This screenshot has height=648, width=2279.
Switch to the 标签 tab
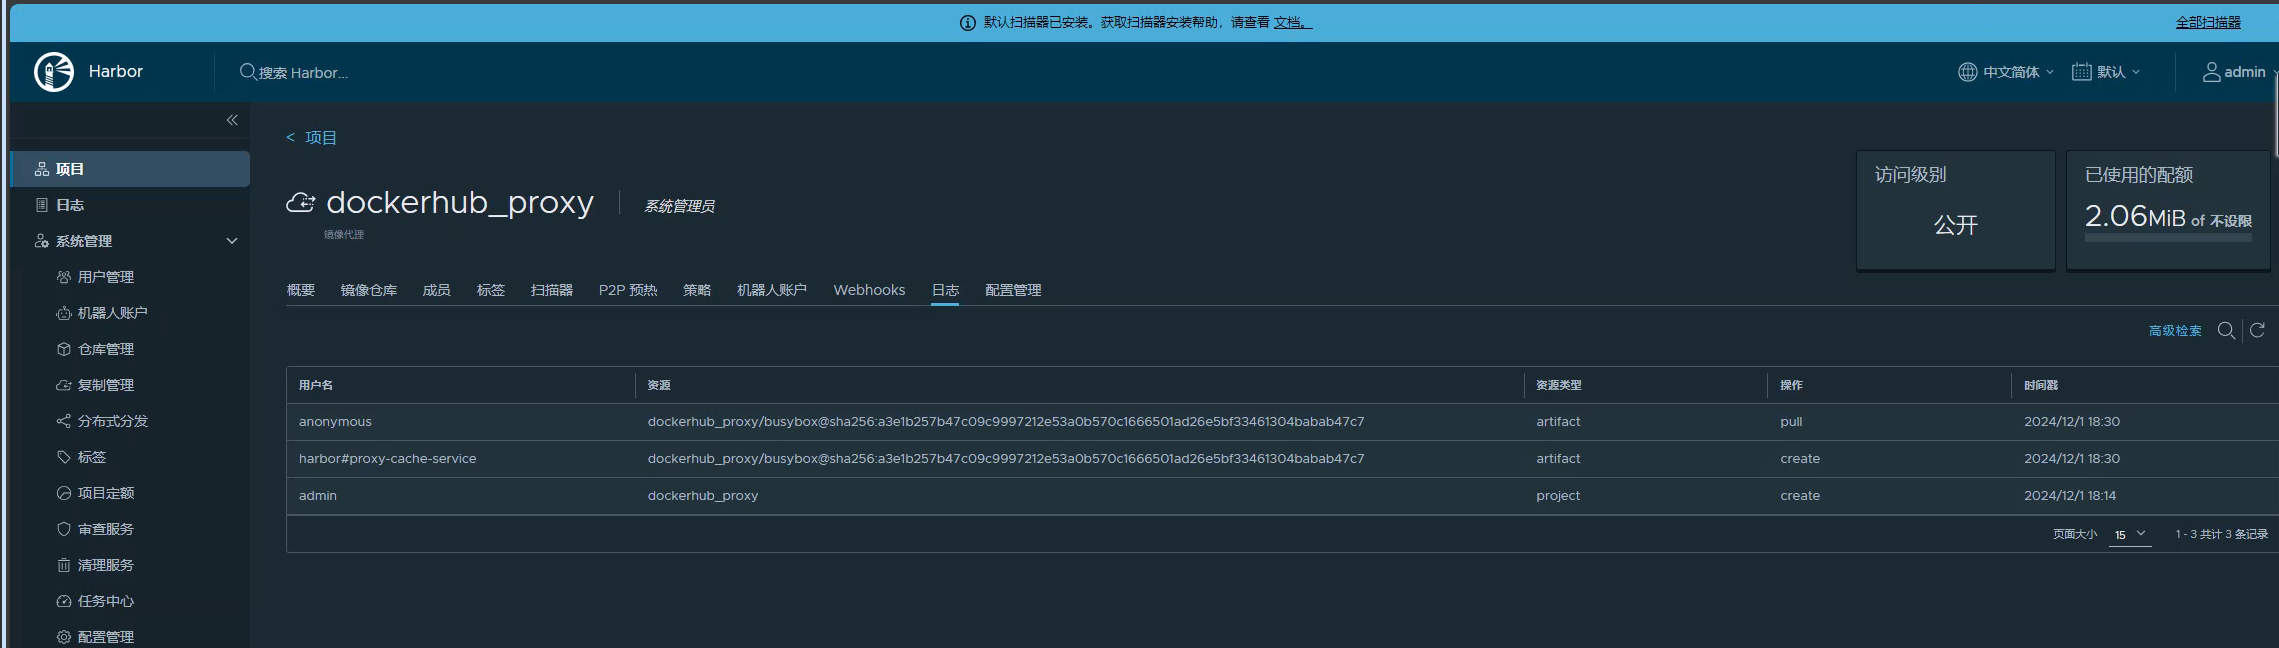click(491, 290)
